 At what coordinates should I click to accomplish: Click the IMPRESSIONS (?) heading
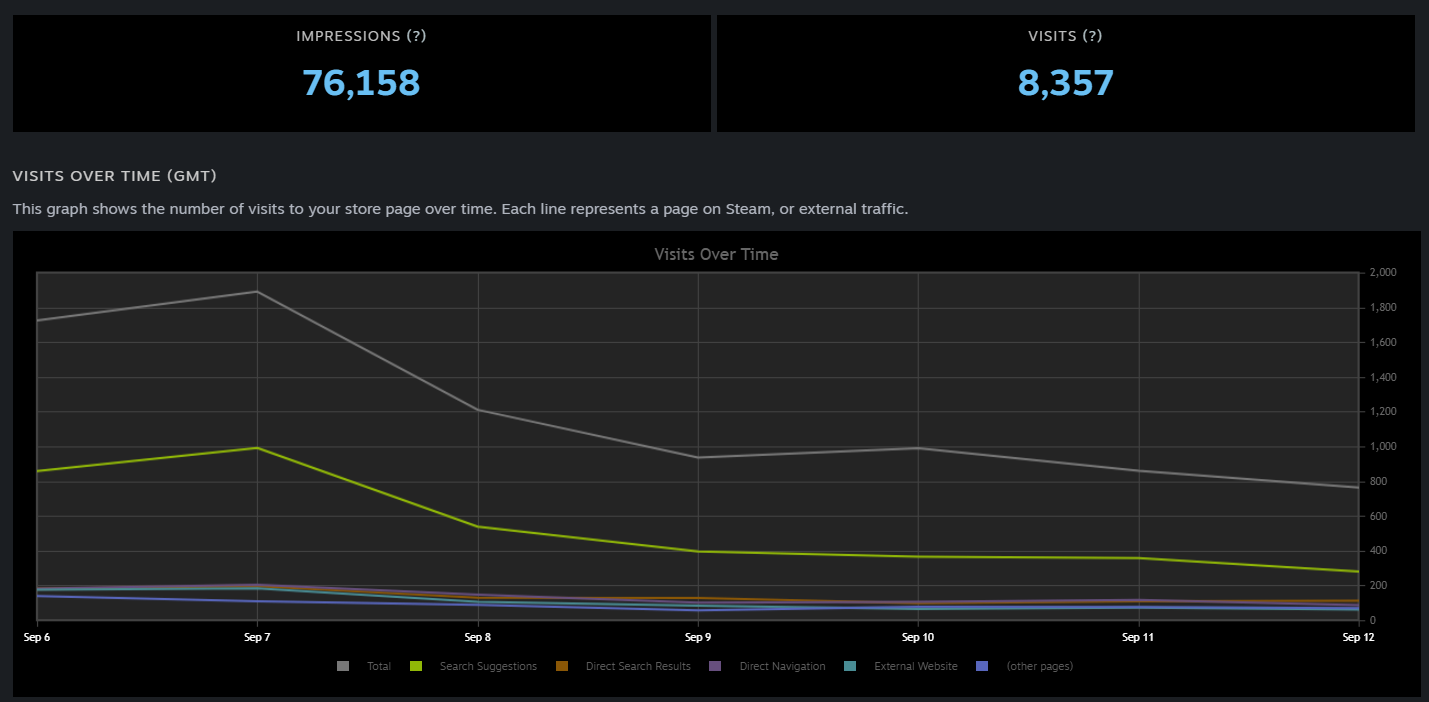point(361,36)
